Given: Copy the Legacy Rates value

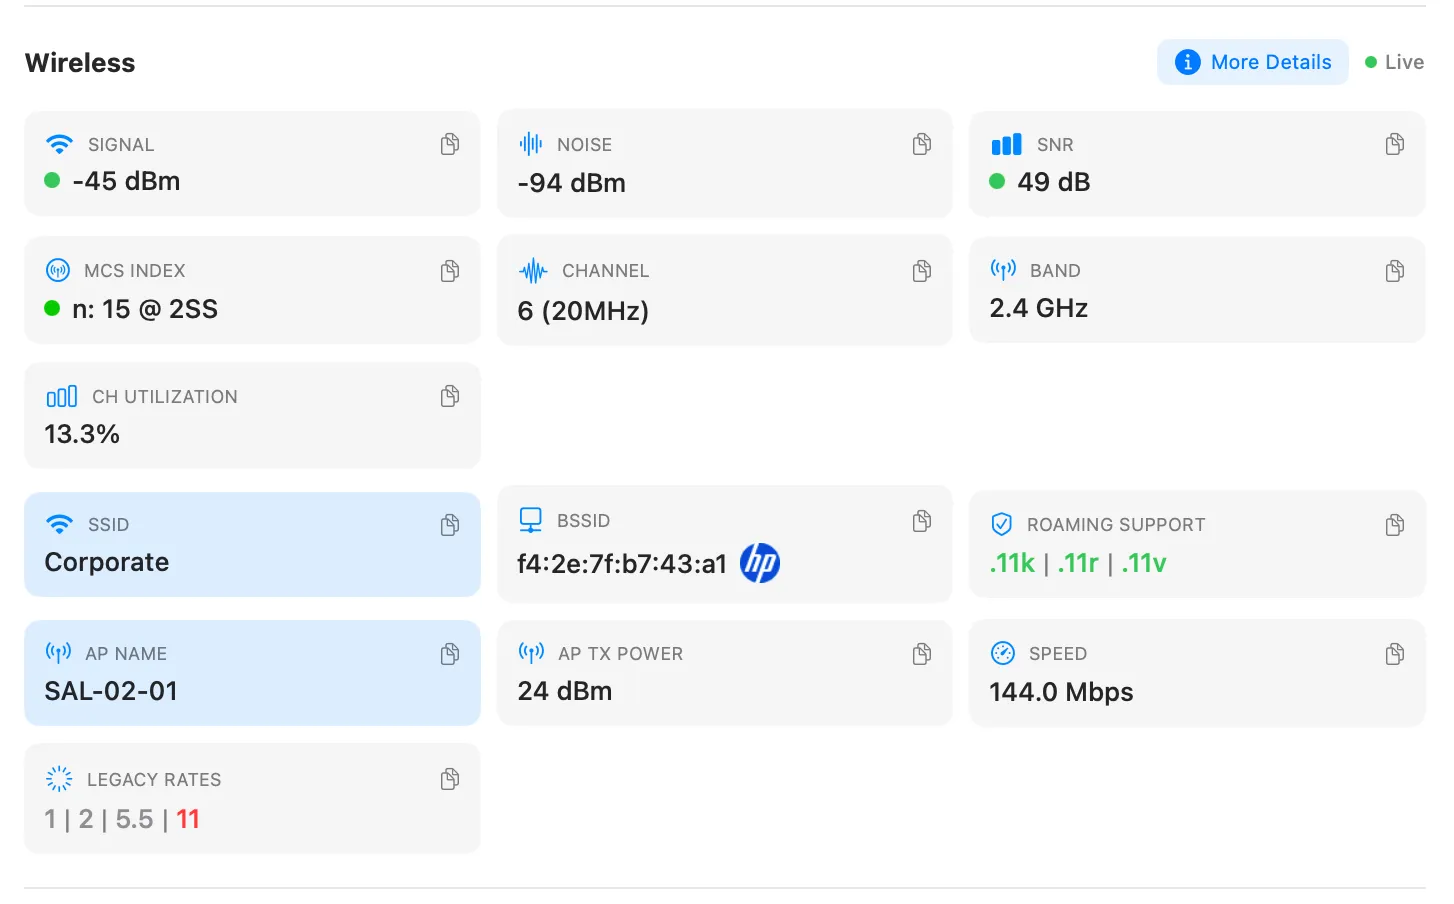Looking at the screenshot, I should 450,779.
